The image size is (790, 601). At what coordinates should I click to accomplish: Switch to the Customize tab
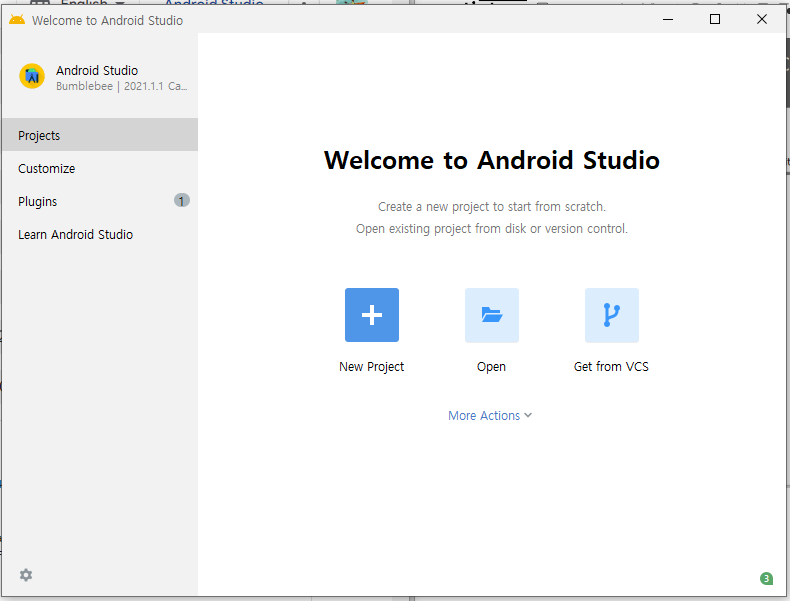[100, 168]
